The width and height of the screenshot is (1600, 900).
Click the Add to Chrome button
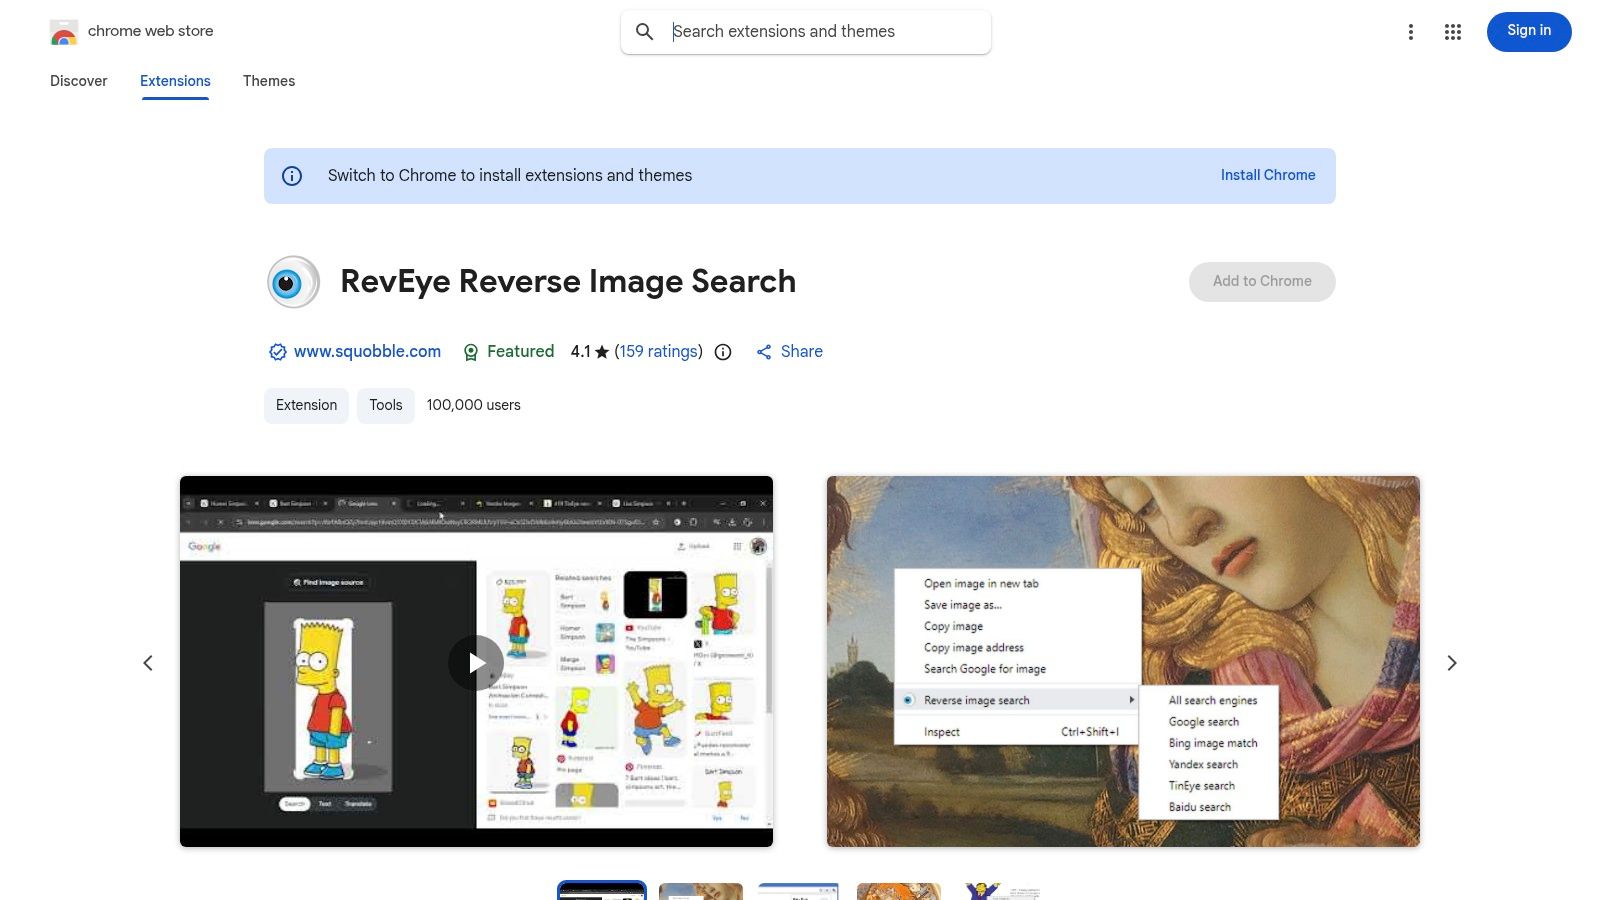click(1262, 282)
